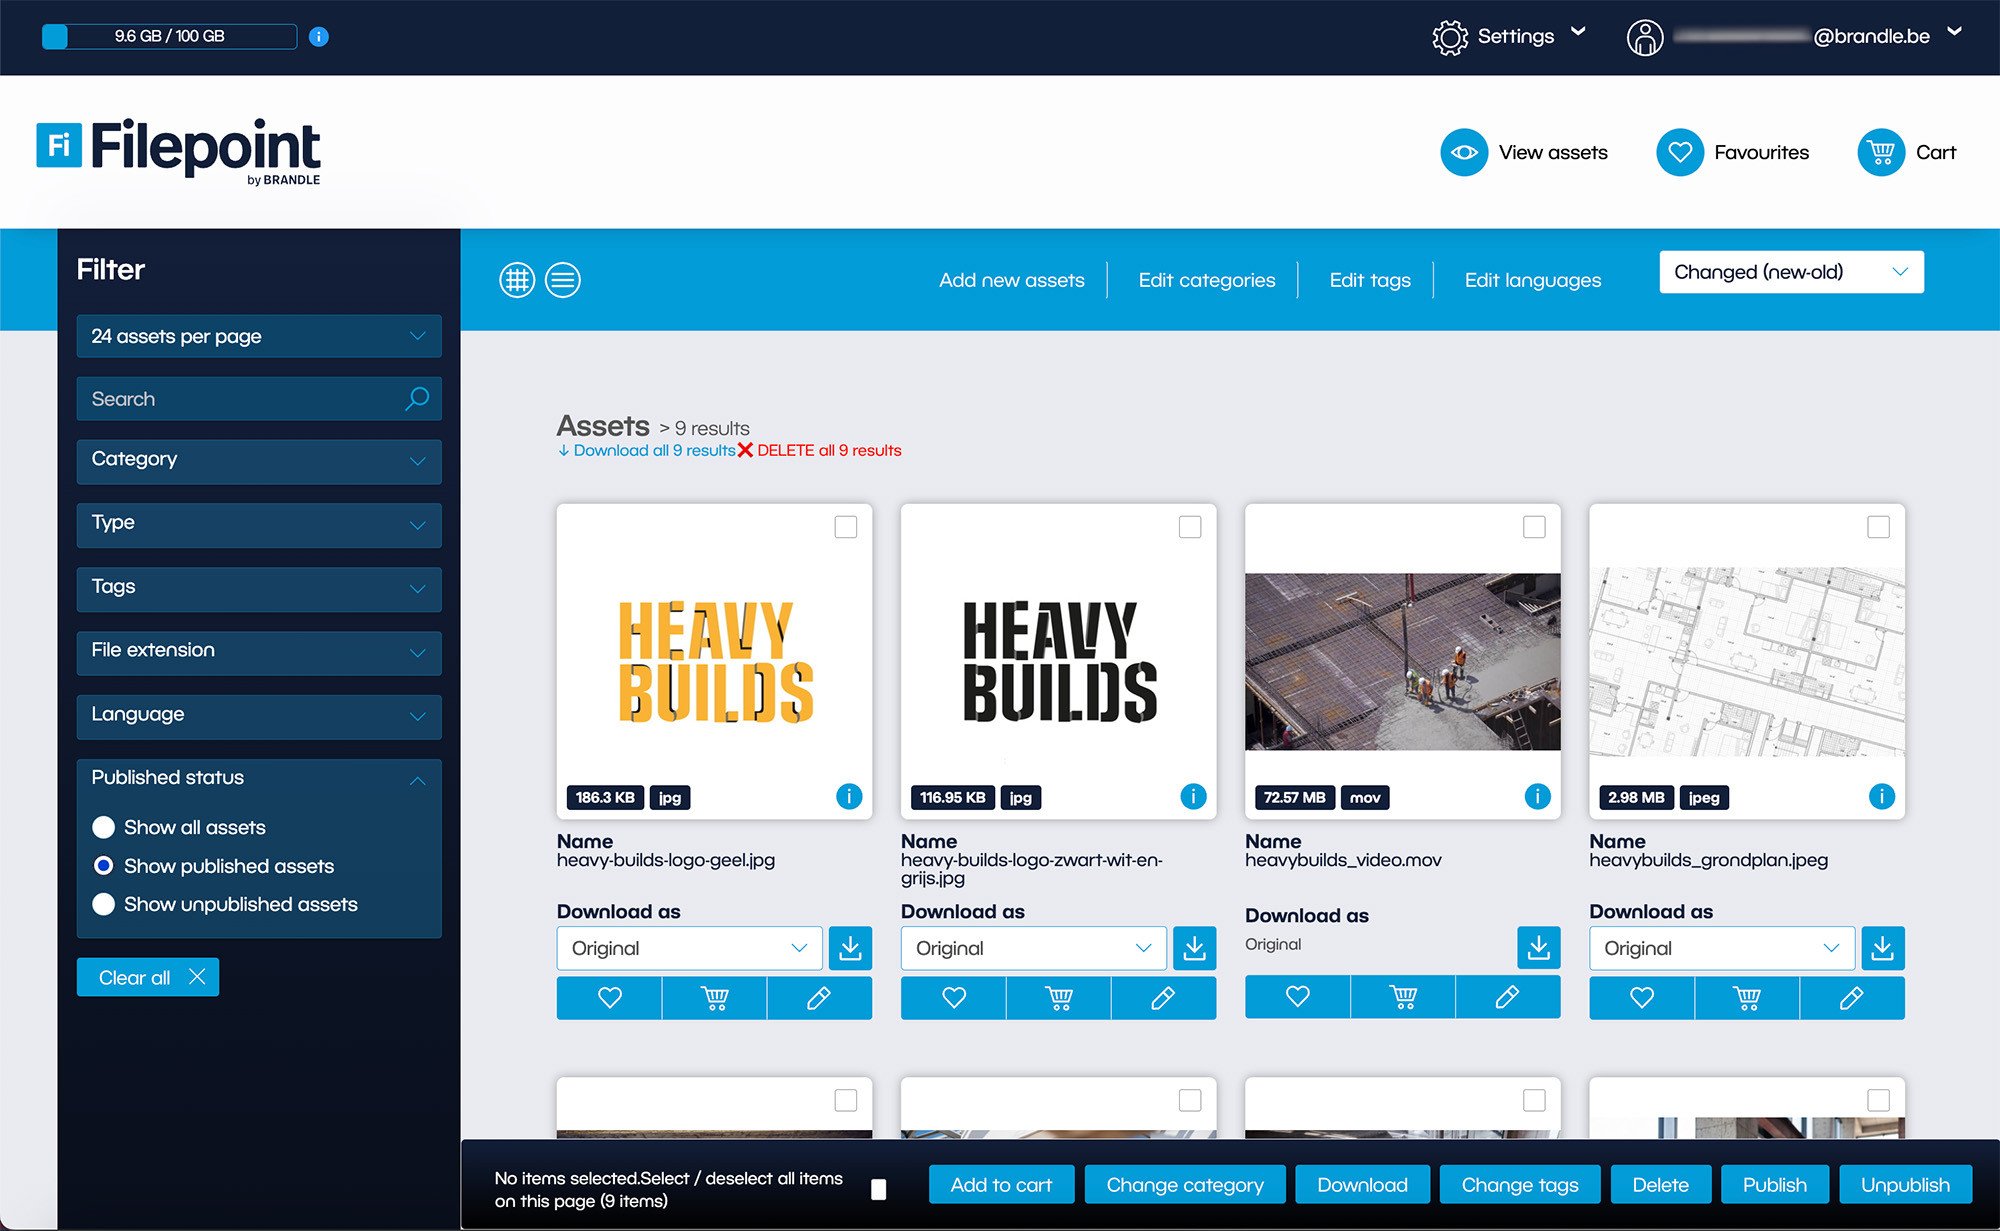Add heavybuilds_video.mov to cart

pos(1403,996)
